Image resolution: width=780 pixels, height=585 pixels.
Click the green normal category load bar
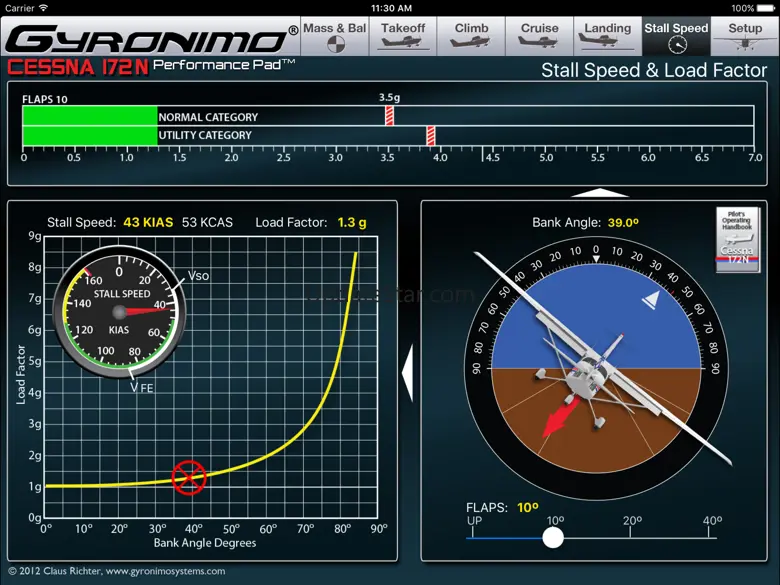click(x=90, y=116)
